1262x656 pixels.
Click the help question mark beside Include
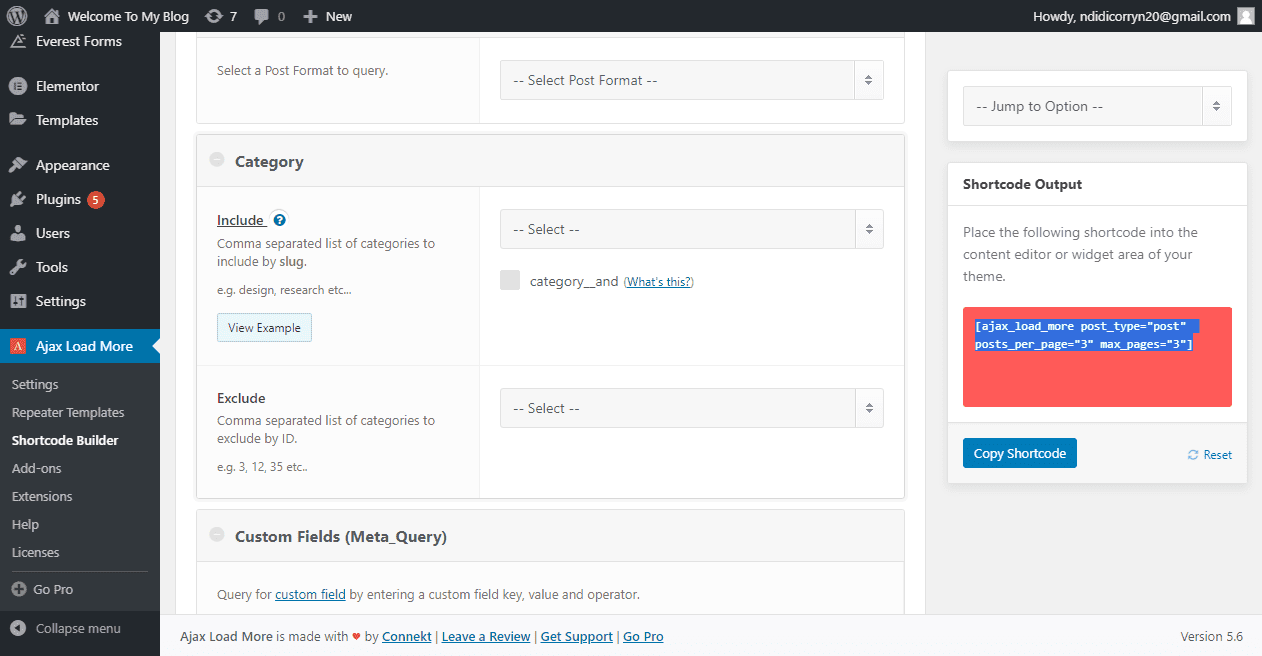280,220
